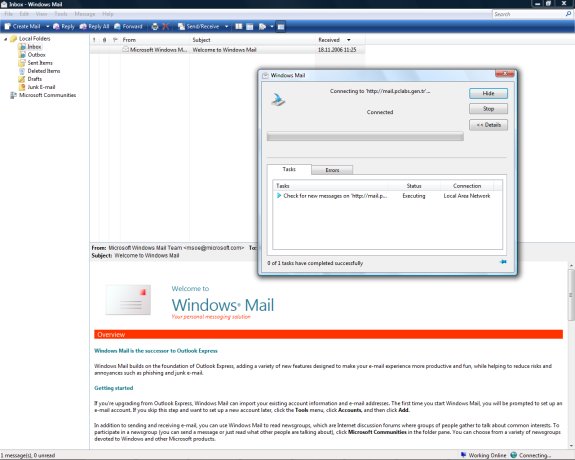The width and height of the screenshot is (575, 460).
Task: Click the Reply All toolbar icon
Action: [94, 26]
